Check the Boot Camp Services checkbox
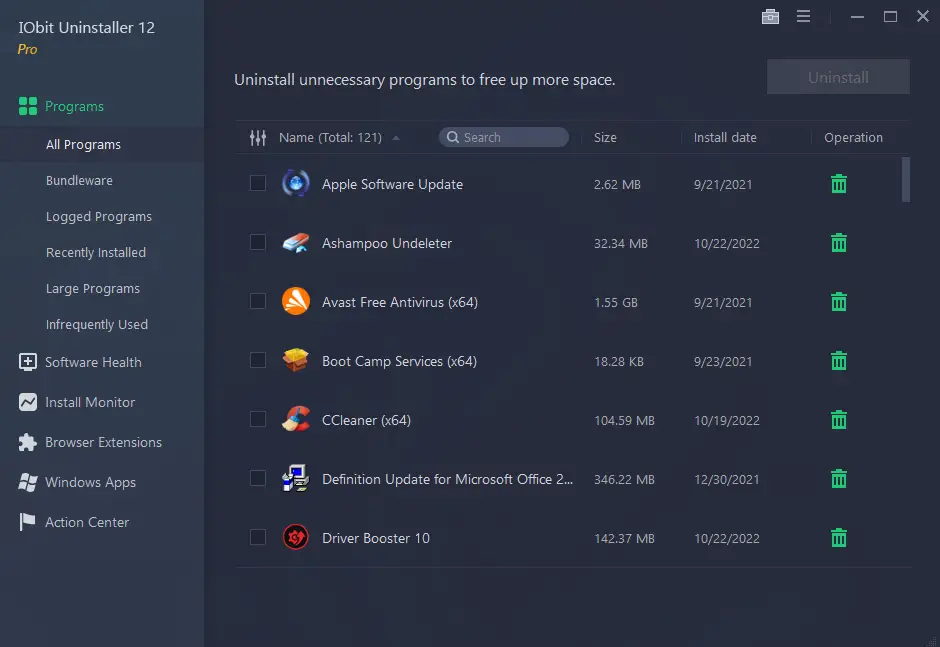Image resolution: width=940 pixels, height=647 pixels. click(258, 360)
